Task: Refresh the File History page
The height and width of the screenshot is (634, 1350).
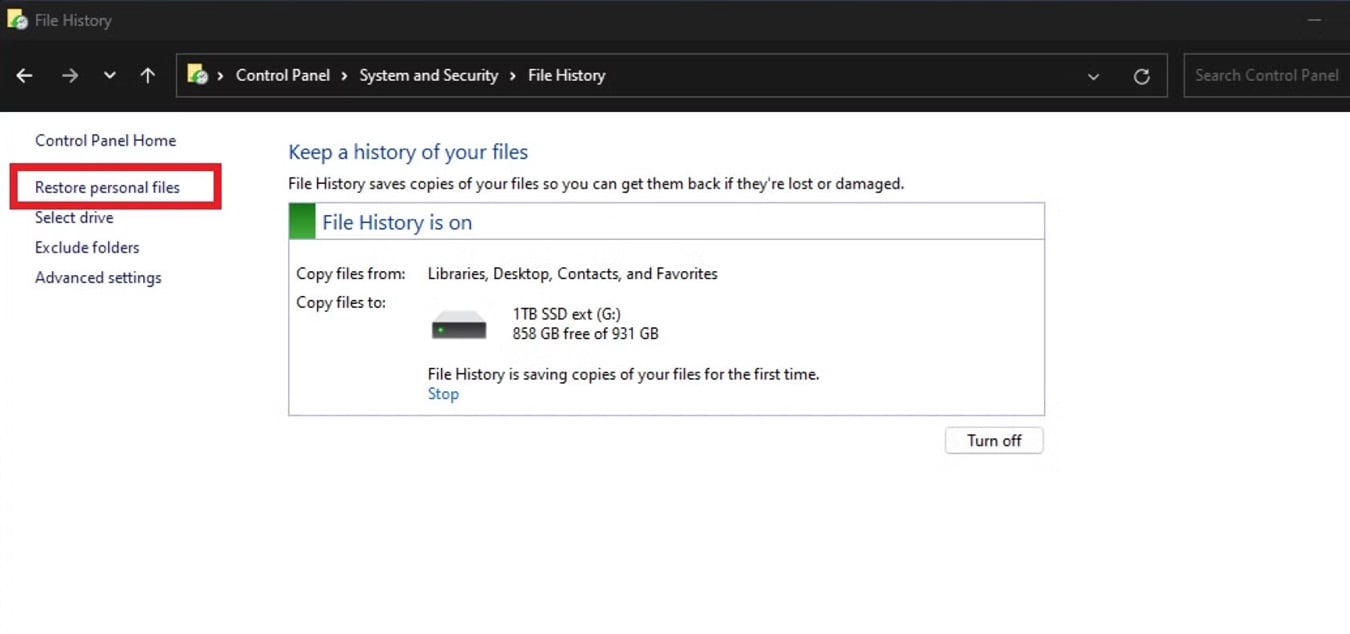Action: pyautogui.click(x=1141, y=76)
